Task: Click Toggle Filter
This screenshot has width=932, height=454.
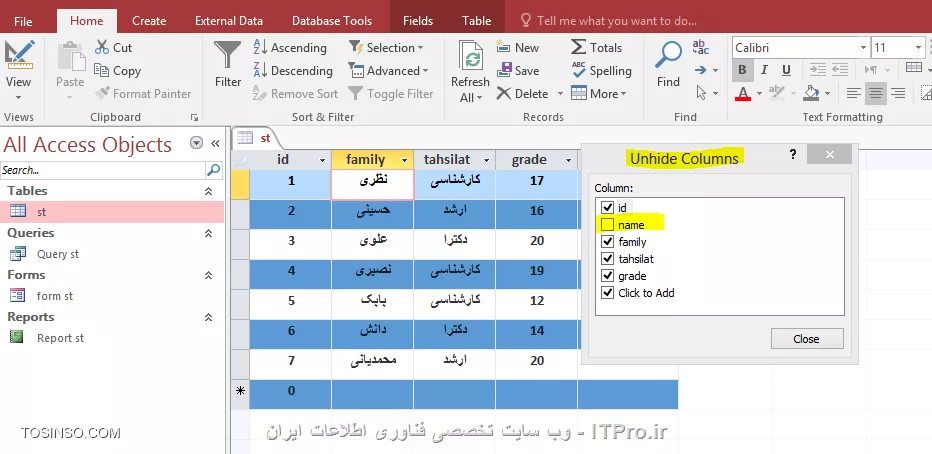Action: 391,93
